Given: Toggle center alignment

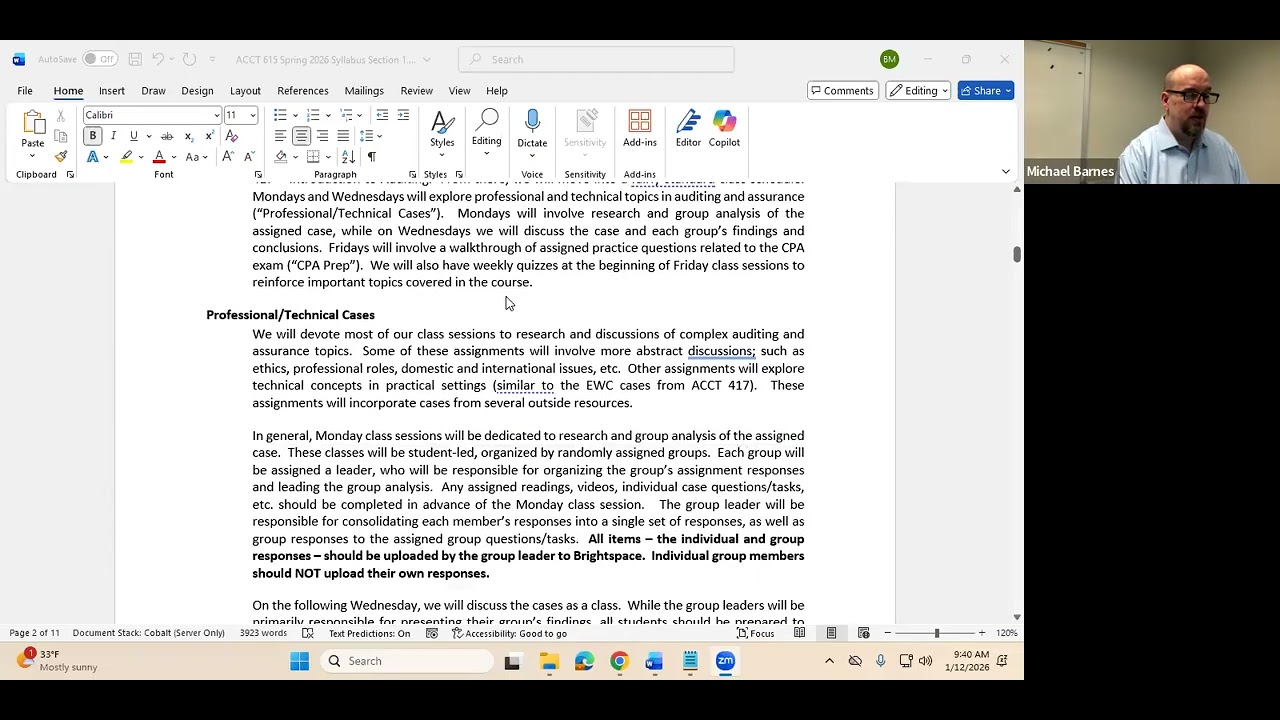Looking at the screenshot, I should 301,136.
